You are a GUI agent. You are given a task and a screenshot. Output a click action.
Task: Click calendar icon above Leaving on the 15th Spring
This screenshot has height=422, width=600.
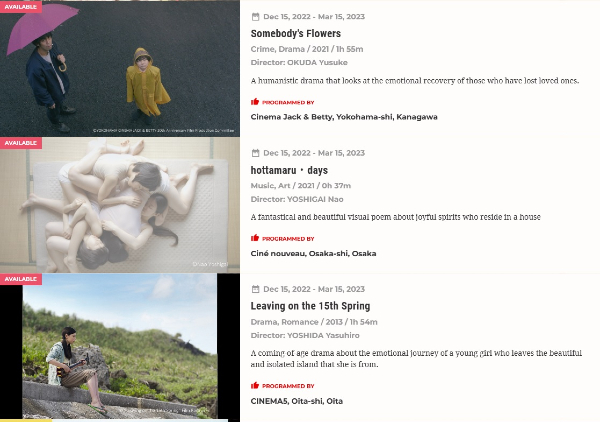pos(255,289)
